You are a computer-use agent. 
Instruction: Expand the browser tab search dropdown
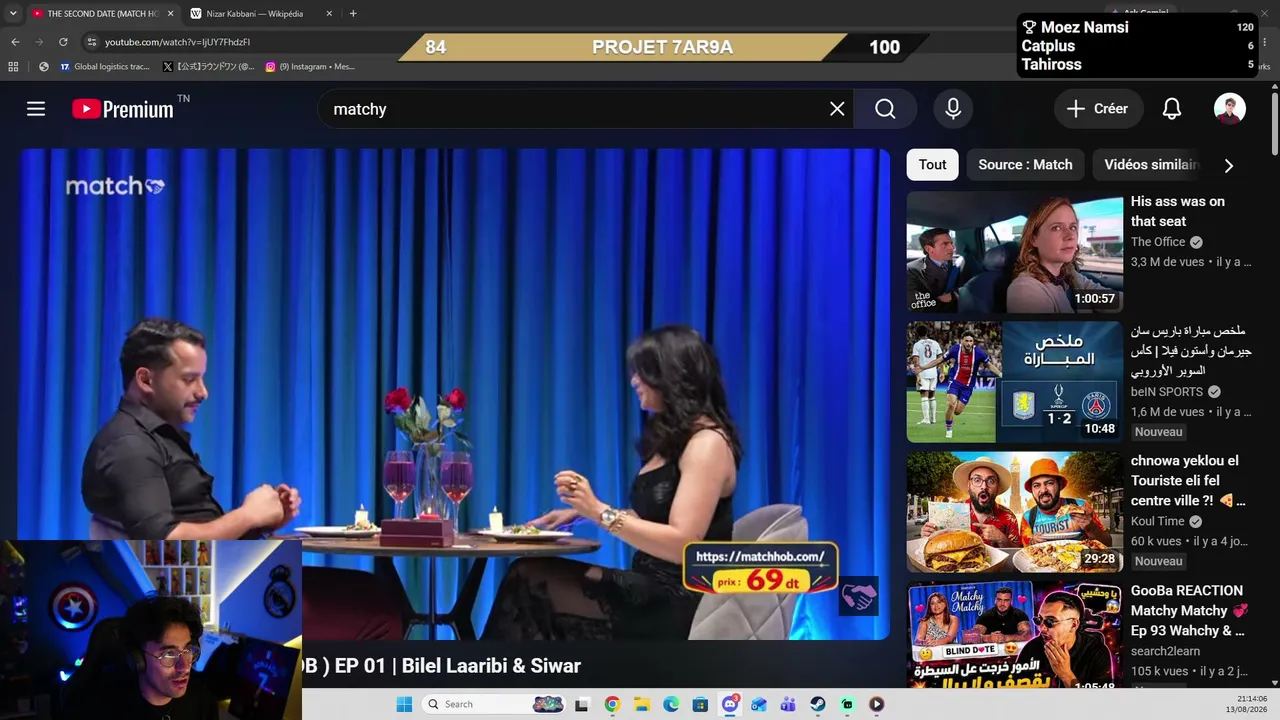(x=13, y=14)
